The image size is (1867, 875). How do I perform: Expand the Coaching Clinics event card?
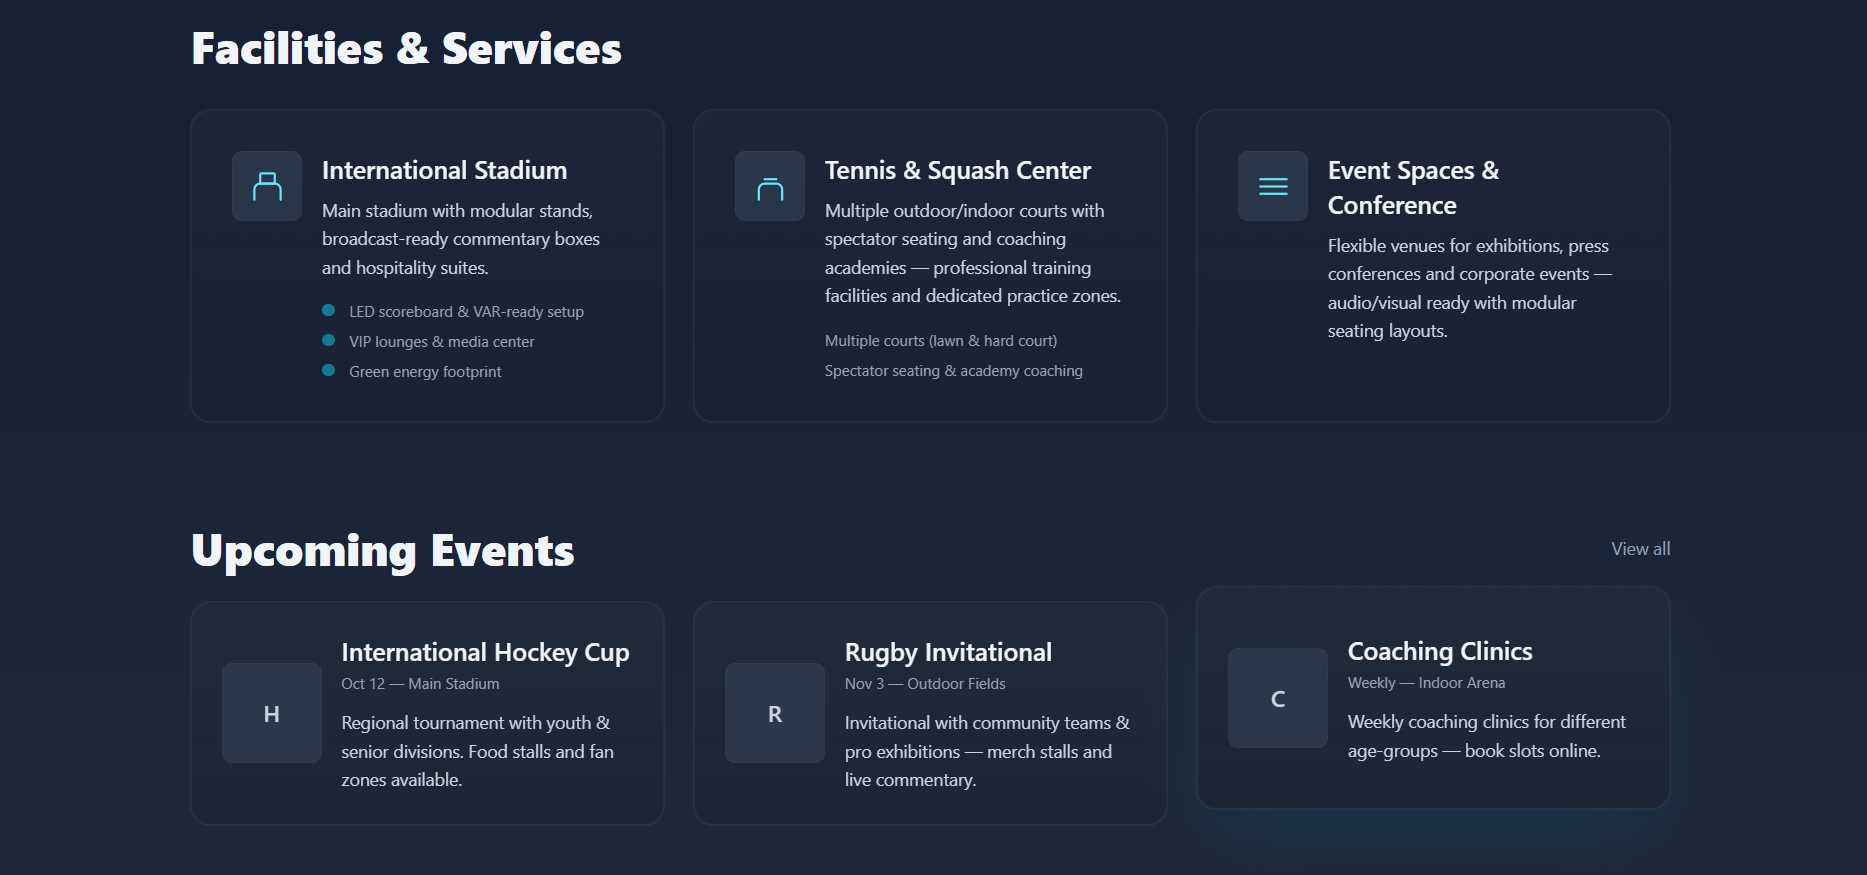coord(1432,698)
